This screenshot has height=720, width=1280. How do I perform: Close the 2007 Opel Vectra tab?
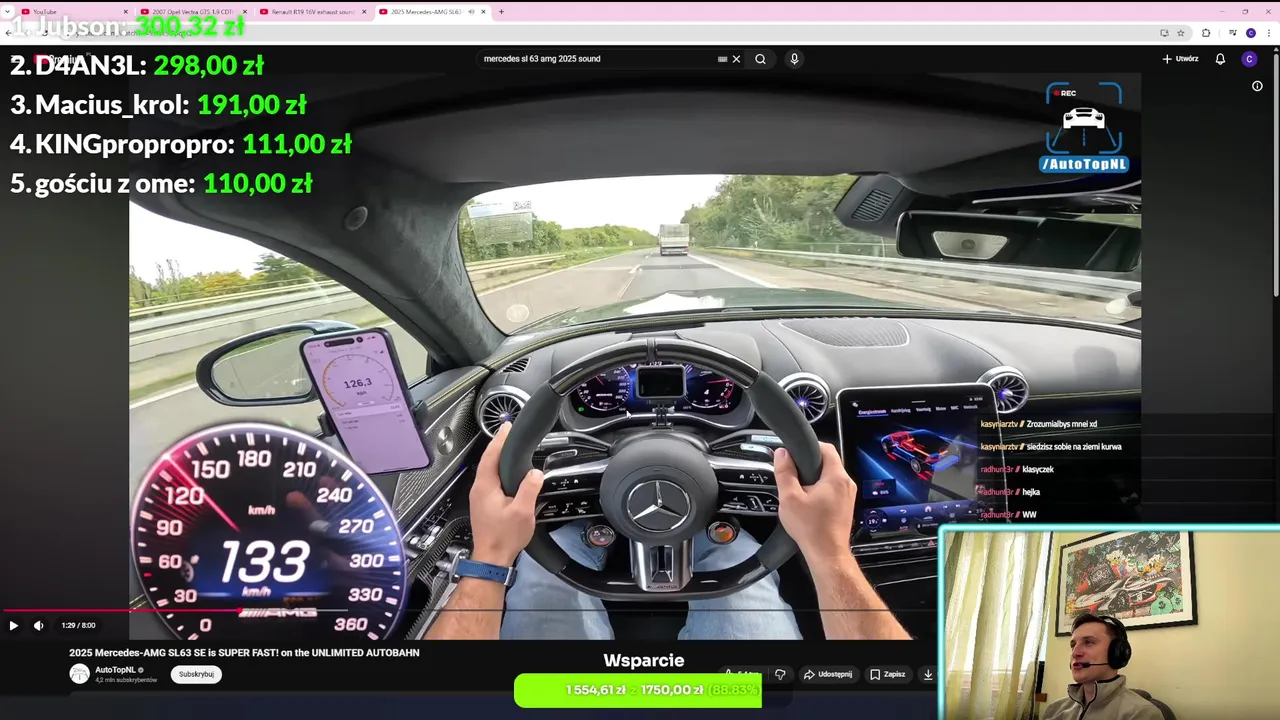(245, 12)
